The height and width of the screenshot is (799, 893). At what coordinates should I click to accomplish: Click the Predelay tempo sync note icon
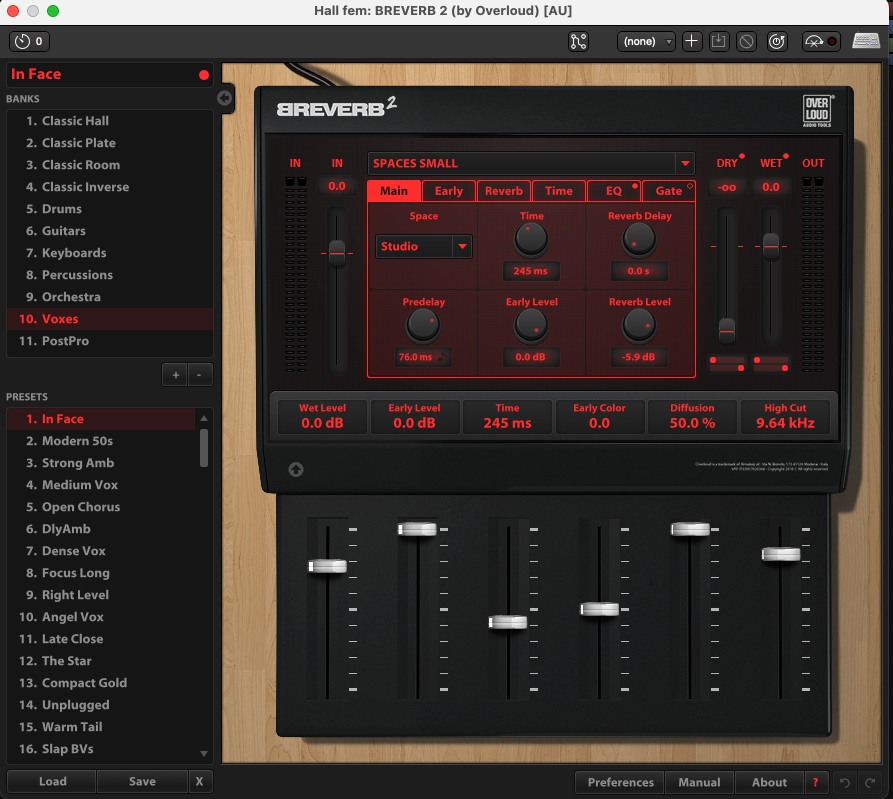442,357
